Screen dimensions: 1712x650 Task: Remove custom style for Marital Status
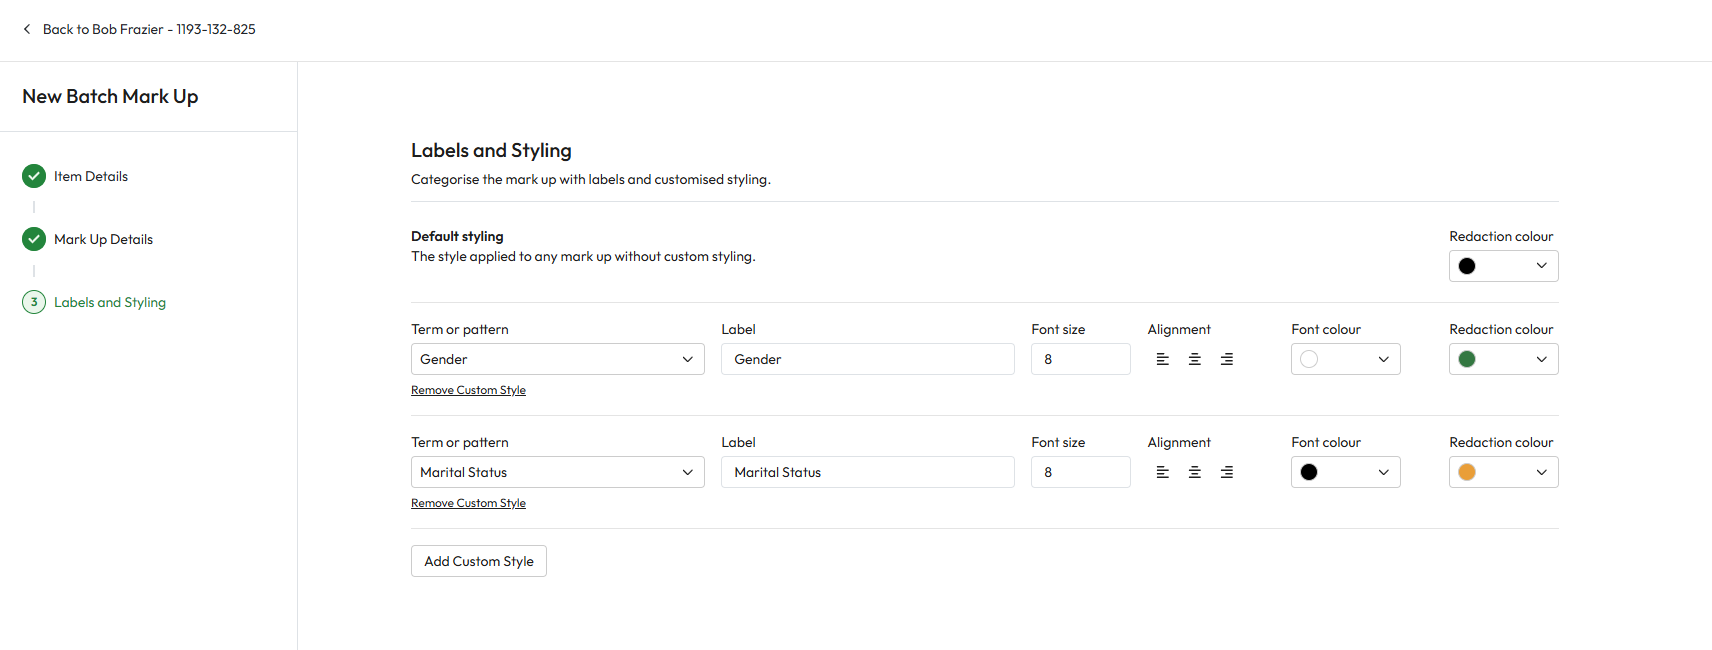pyautogui.click(x=468, y=503)
